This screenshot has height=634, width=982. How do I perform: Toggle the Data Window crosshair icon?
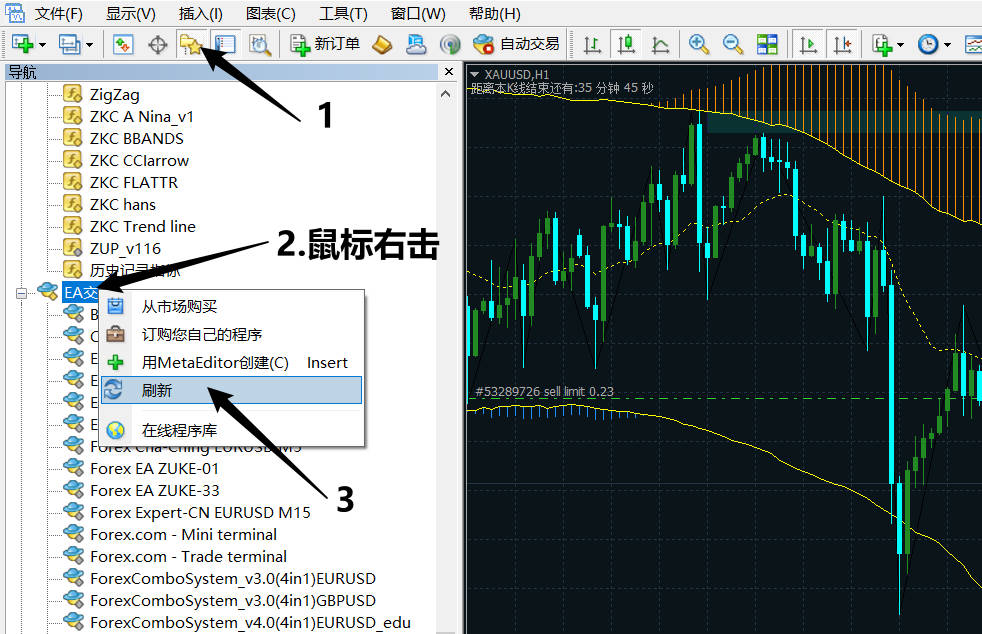pos(157,44)
